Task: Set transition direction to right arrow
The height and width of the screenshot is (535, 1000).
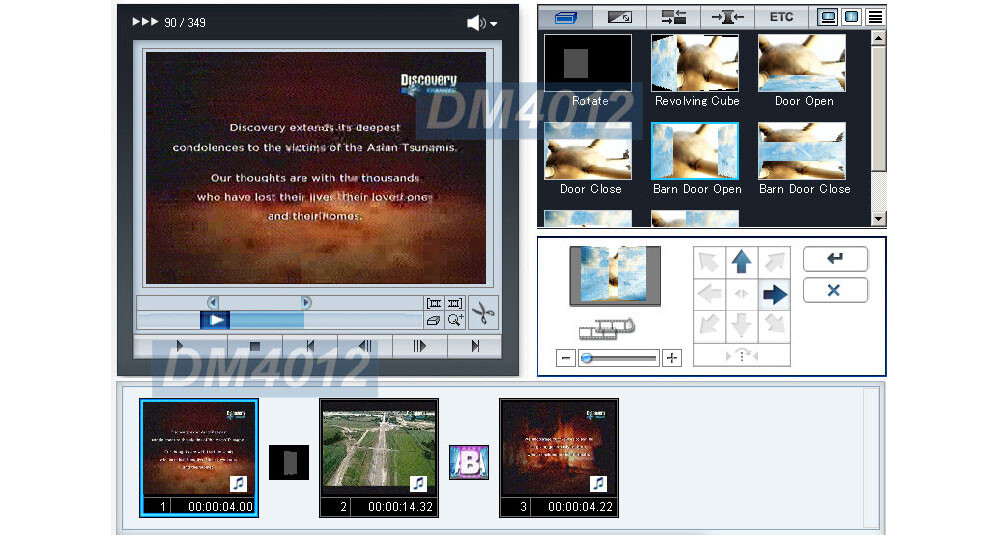Action: tap(774, 294)
